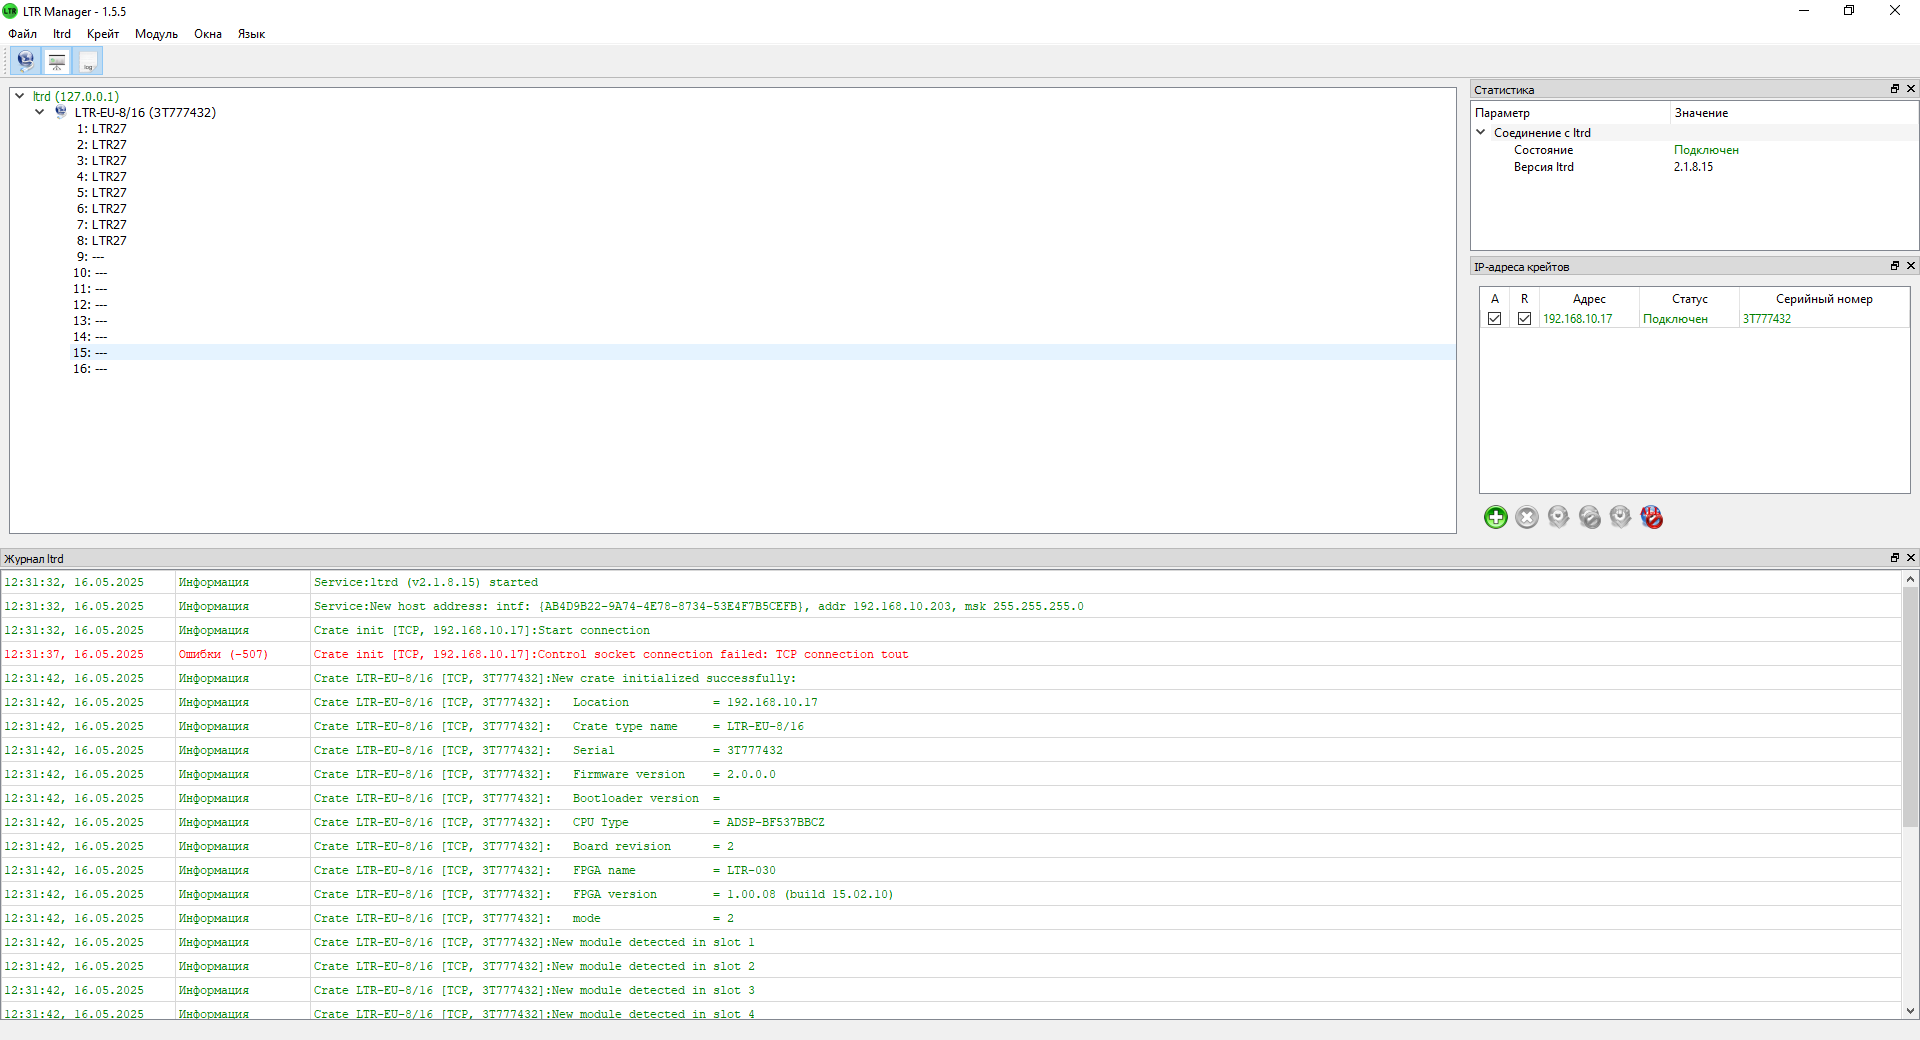Select slot 5: LTR27 module
Image resolution: width=1920 pixels, height=1040 pixels.
tap(102, 192)
